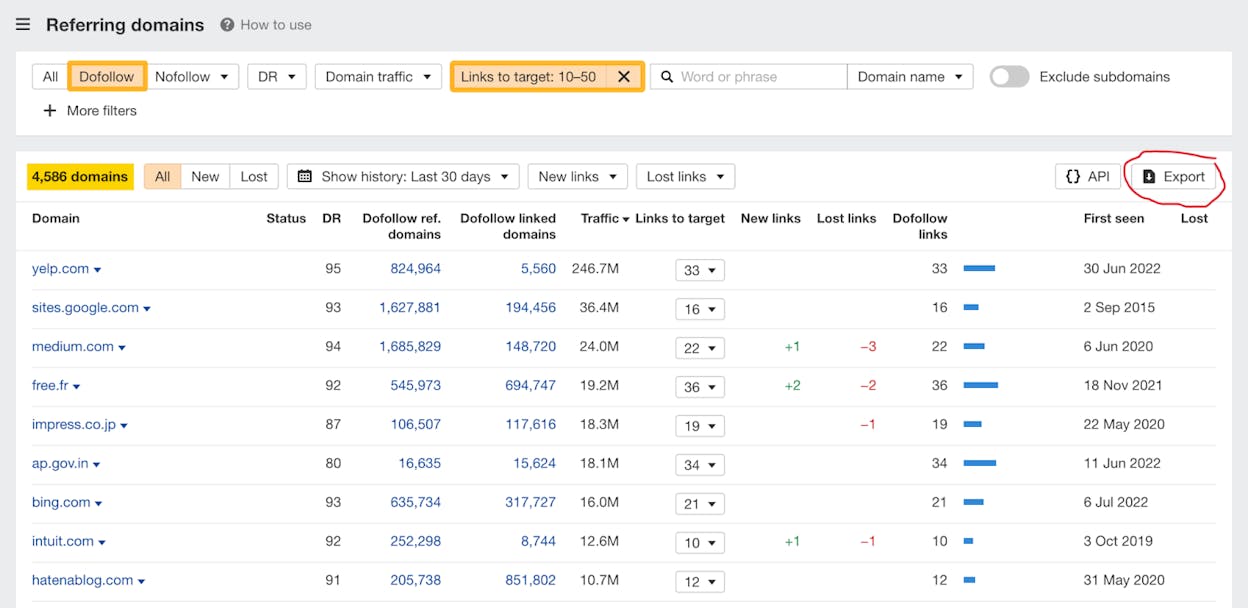Expand sites.google.com links to target 16

point(700,309)
